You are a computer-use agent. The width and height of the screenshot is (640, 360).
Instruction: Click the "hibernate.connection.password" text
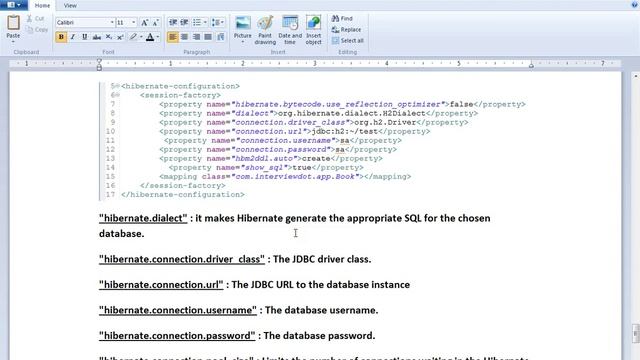[177, 336]
